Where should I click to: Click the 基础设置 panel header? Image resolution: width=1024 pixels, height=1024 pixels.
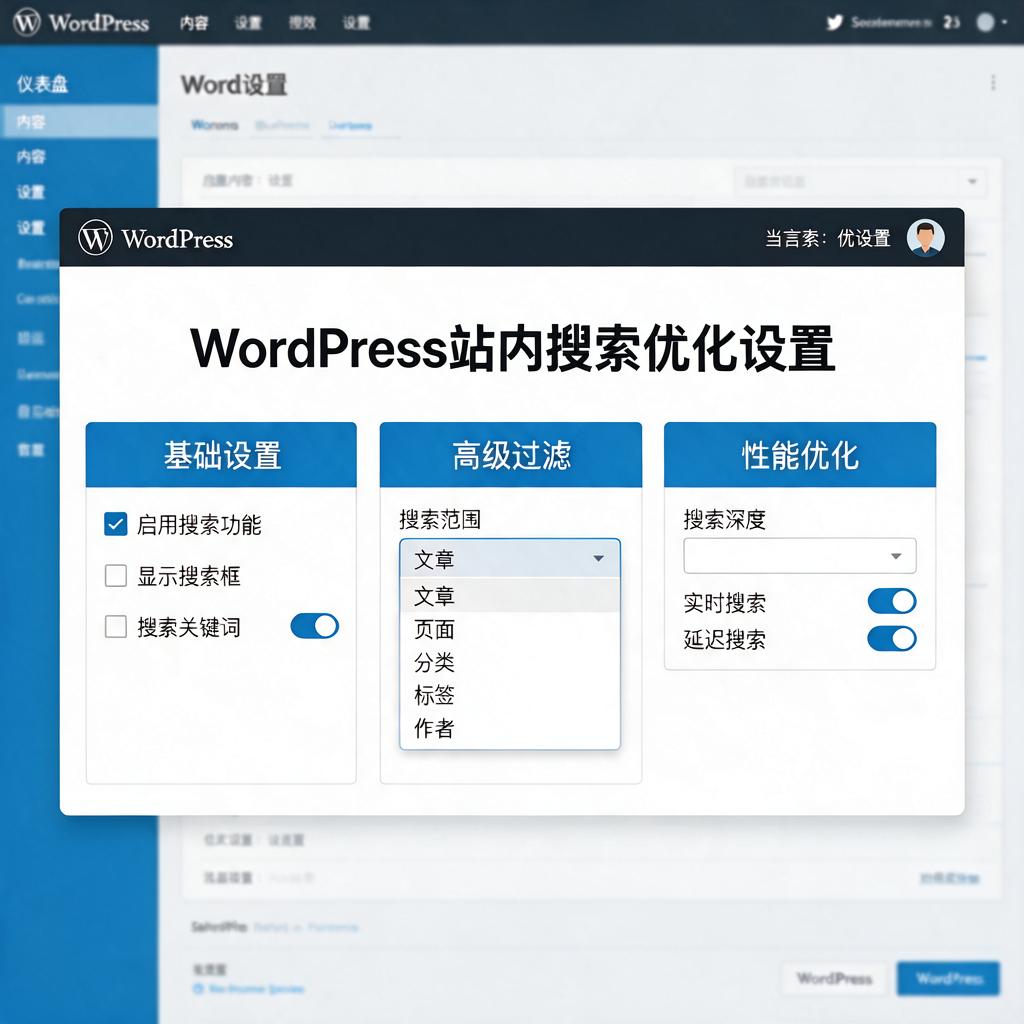point(221,455)
